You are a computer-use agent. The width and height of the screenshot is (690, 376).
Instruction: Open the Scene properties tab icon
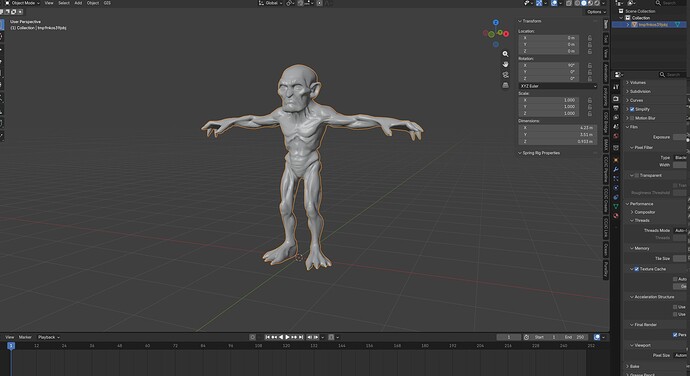(x=616, y=126)
